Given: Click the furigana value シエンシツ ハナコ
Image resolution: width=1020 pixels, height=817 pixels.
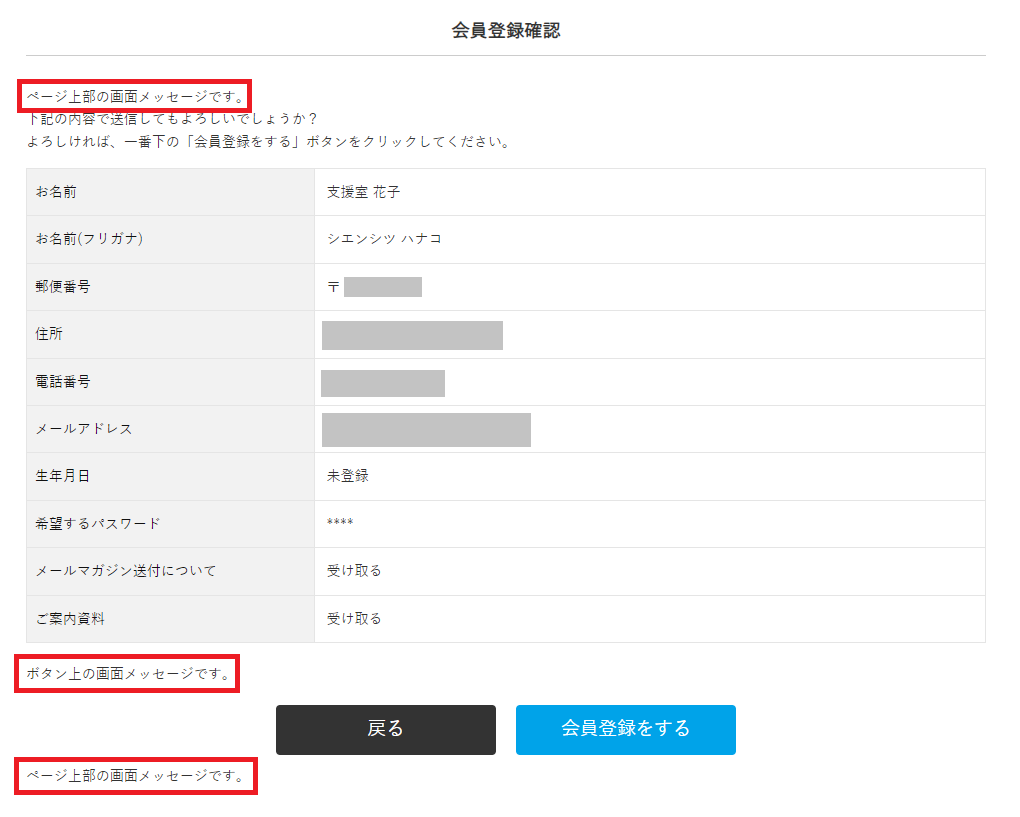Looking at the screenshot, I should point(384,239).
